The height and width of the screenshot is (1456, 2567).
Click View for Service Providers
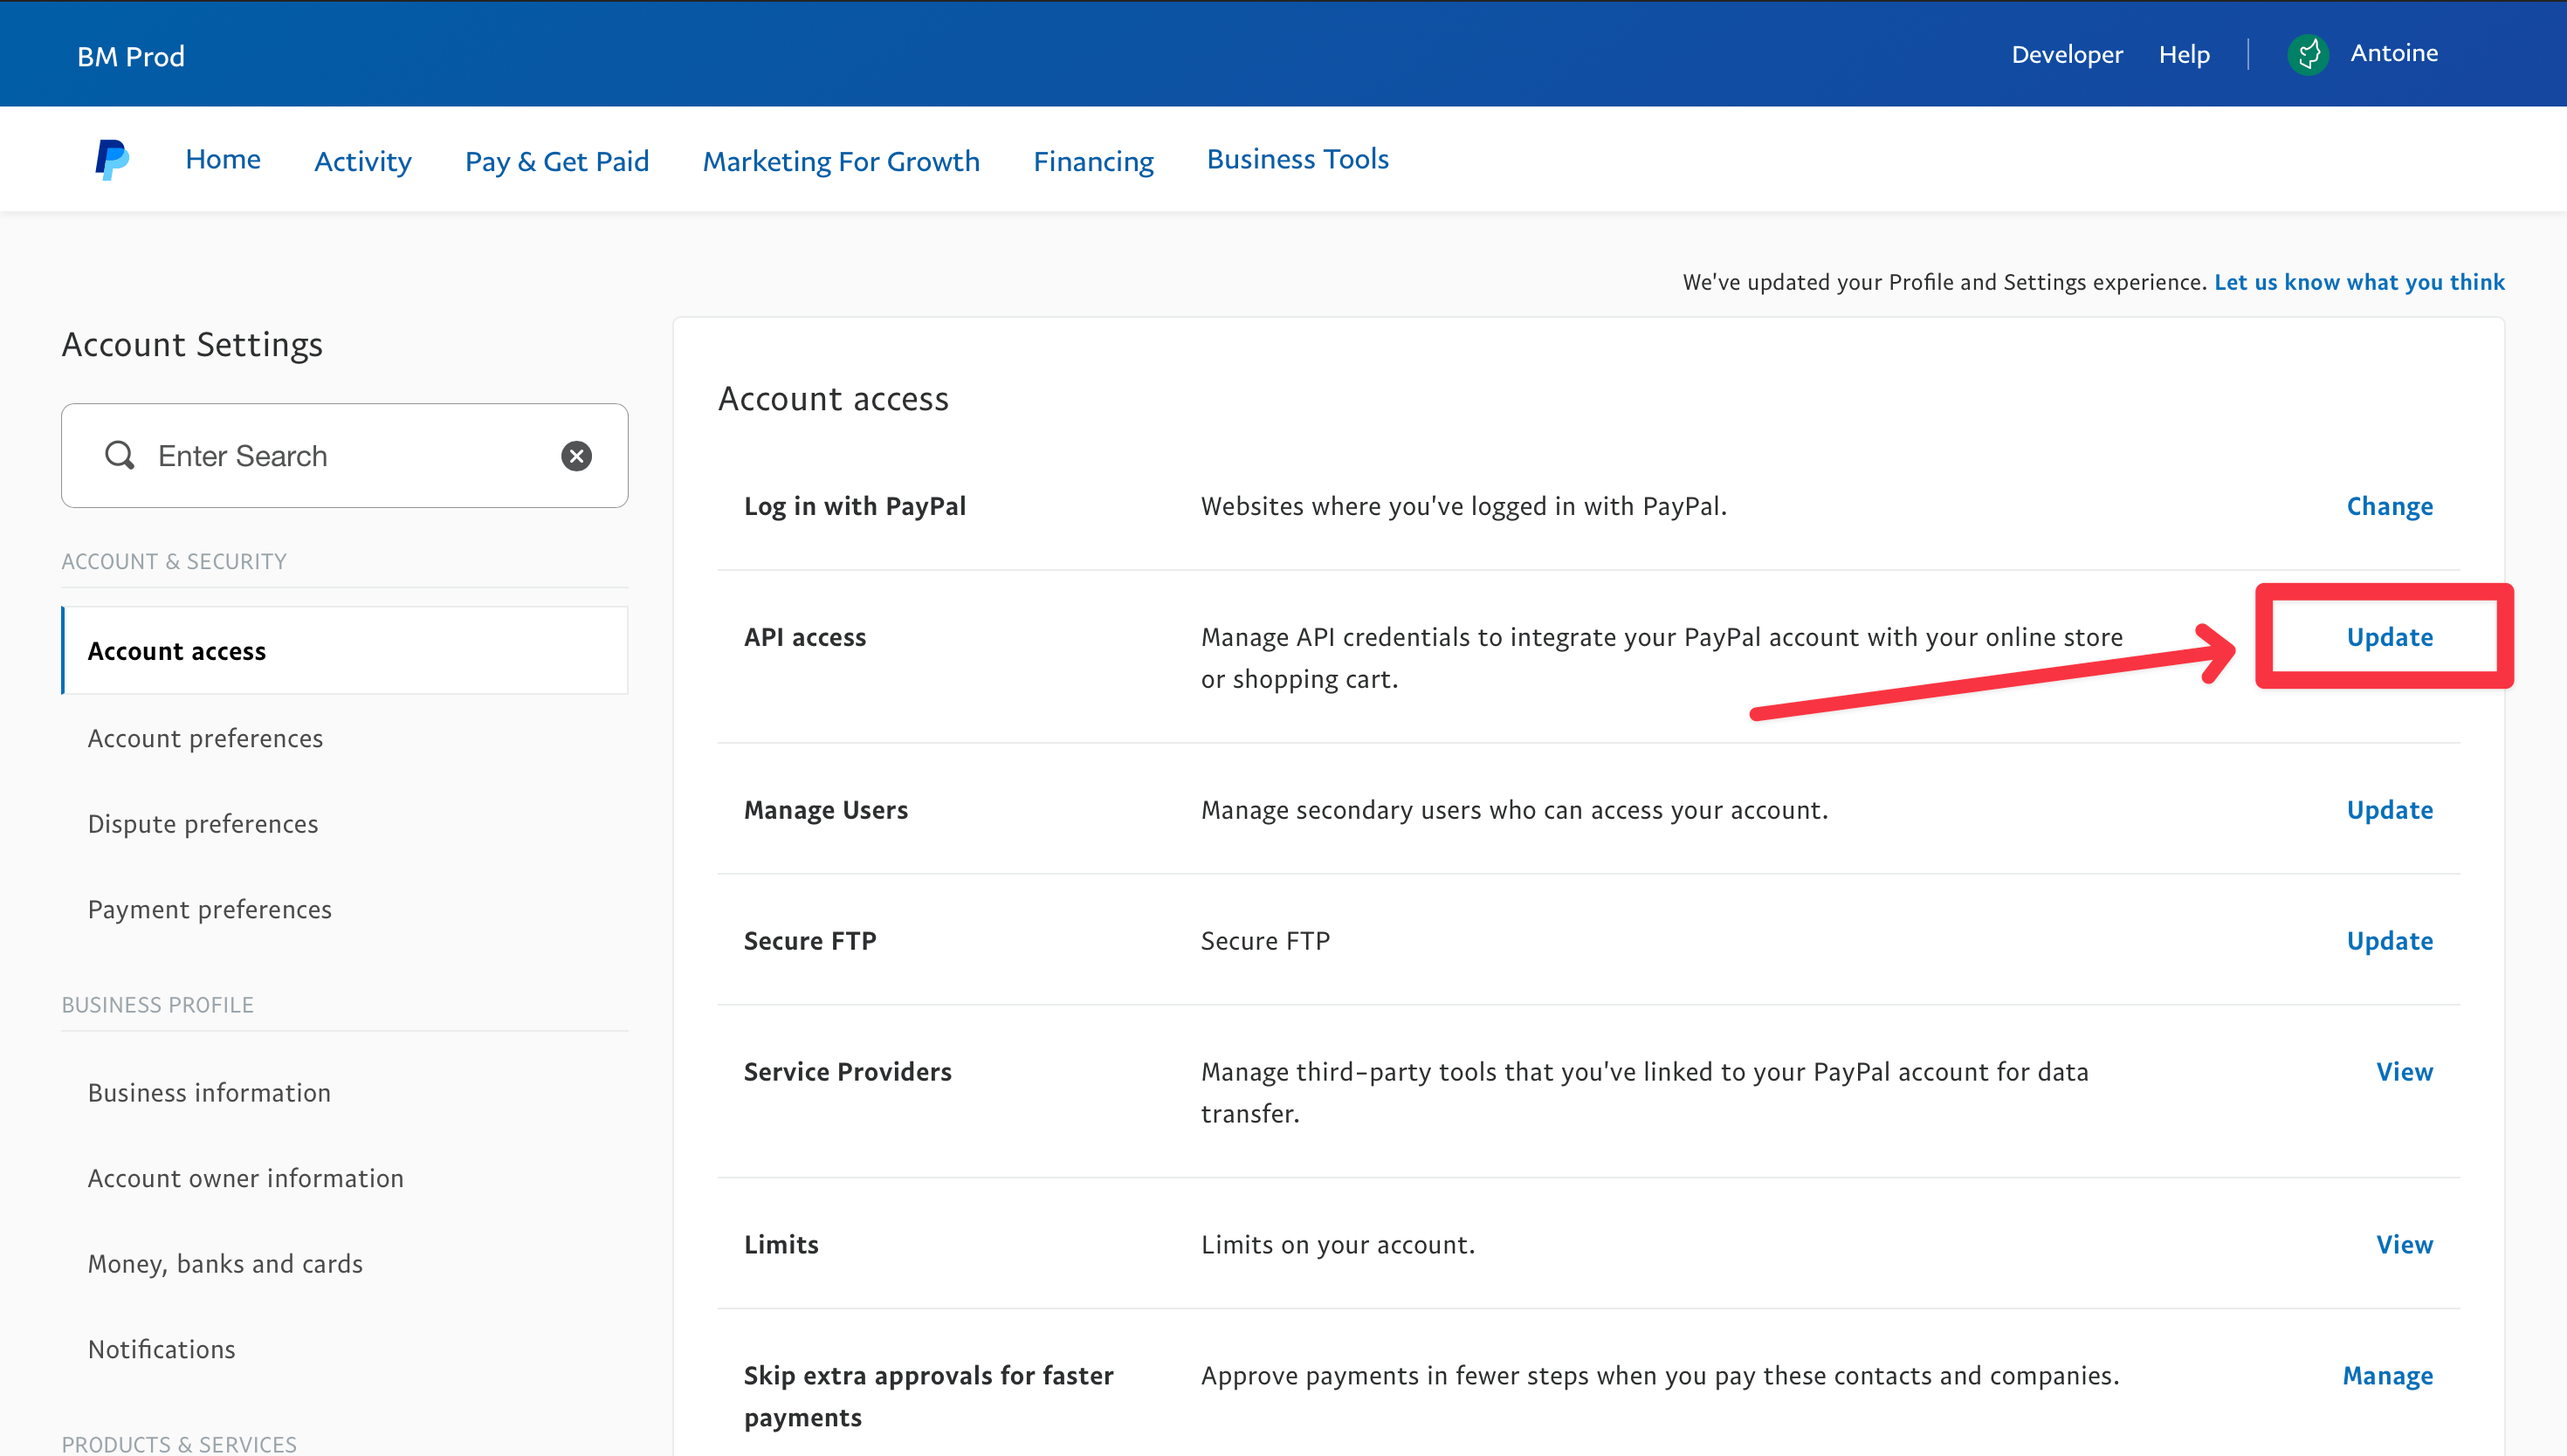click(x=2404, y=1072)
